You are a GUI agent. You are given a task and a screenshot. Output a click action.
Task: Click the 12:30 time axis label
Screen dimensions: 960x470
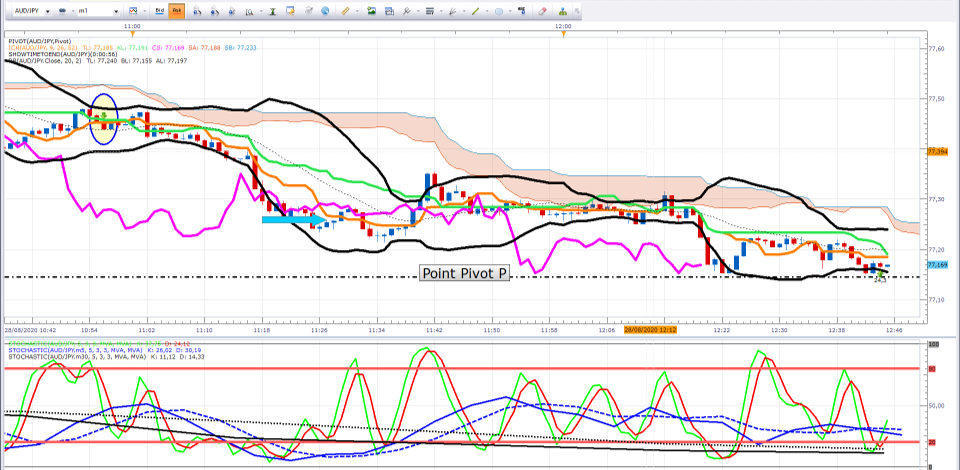click(779, 330)
